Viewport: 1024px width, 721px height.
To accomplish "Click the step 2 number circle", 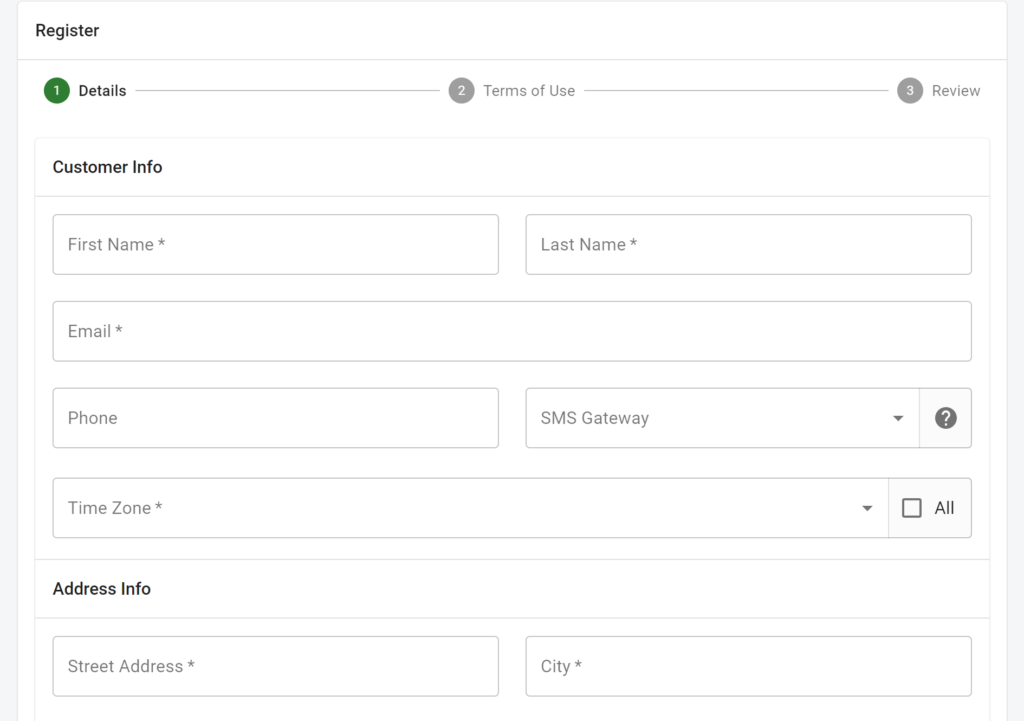I will pos(461,91).
